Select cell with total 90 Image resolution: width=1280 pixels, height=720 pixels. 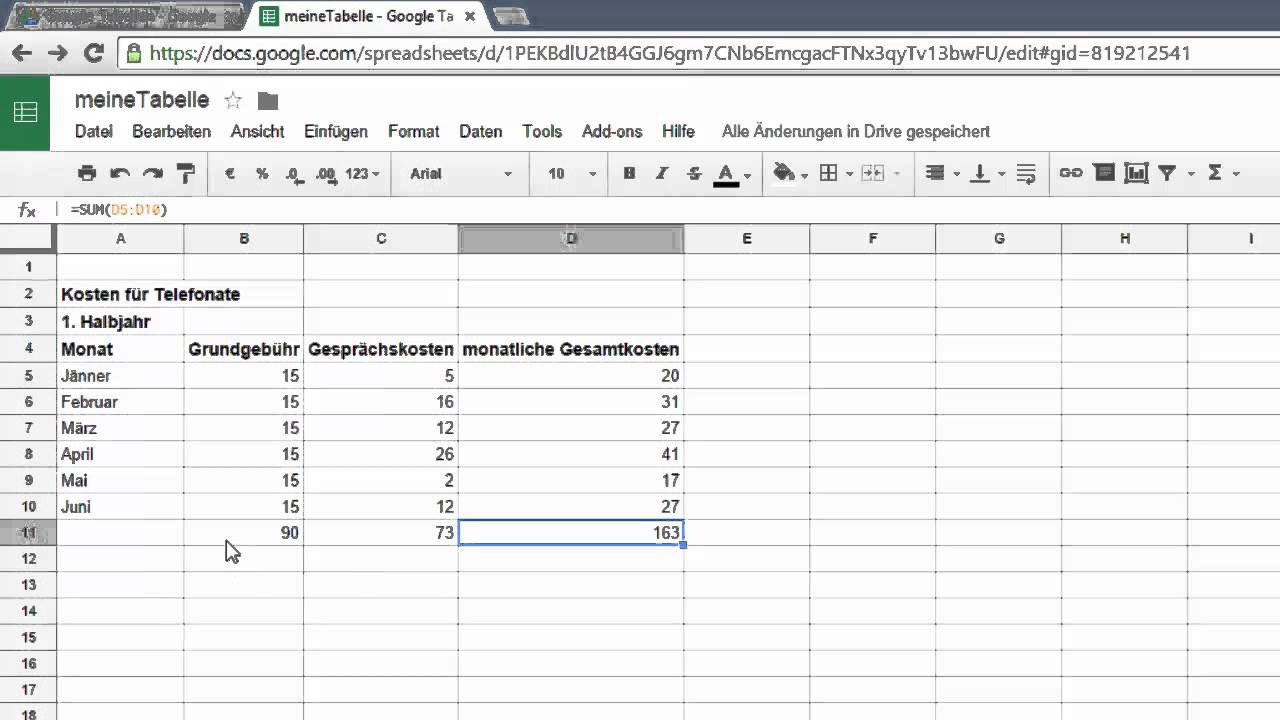click(244, 533)
